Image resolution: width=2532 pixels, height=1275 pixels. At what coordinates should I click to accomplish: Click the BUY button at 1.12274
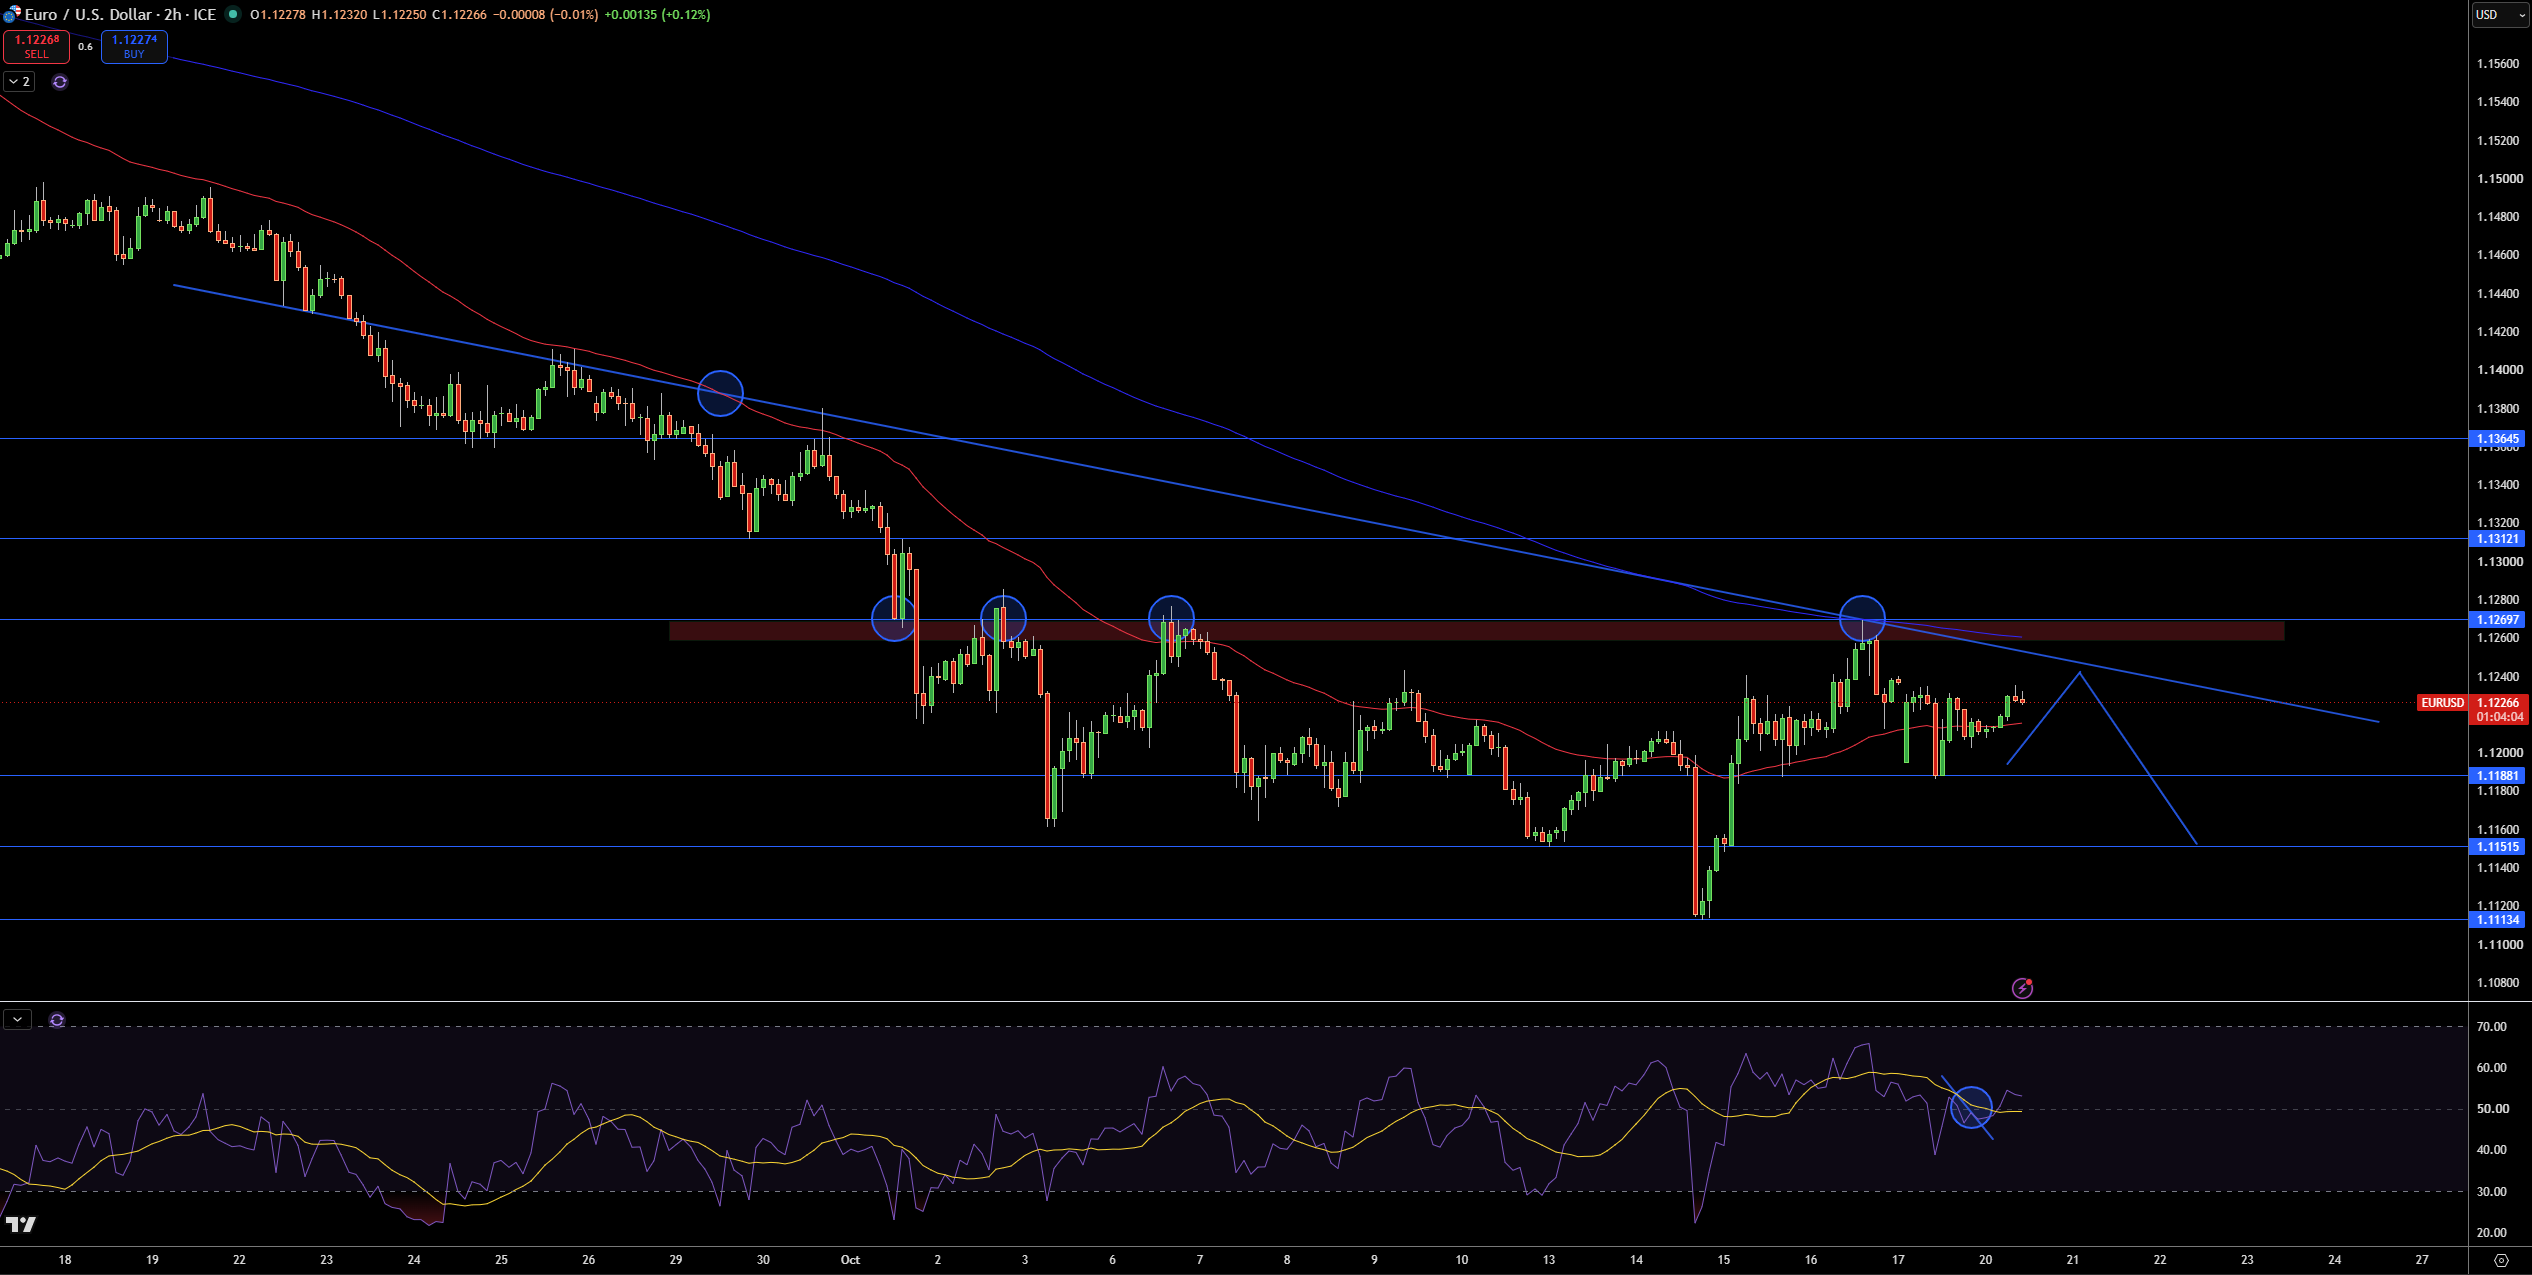click(134, 46)
